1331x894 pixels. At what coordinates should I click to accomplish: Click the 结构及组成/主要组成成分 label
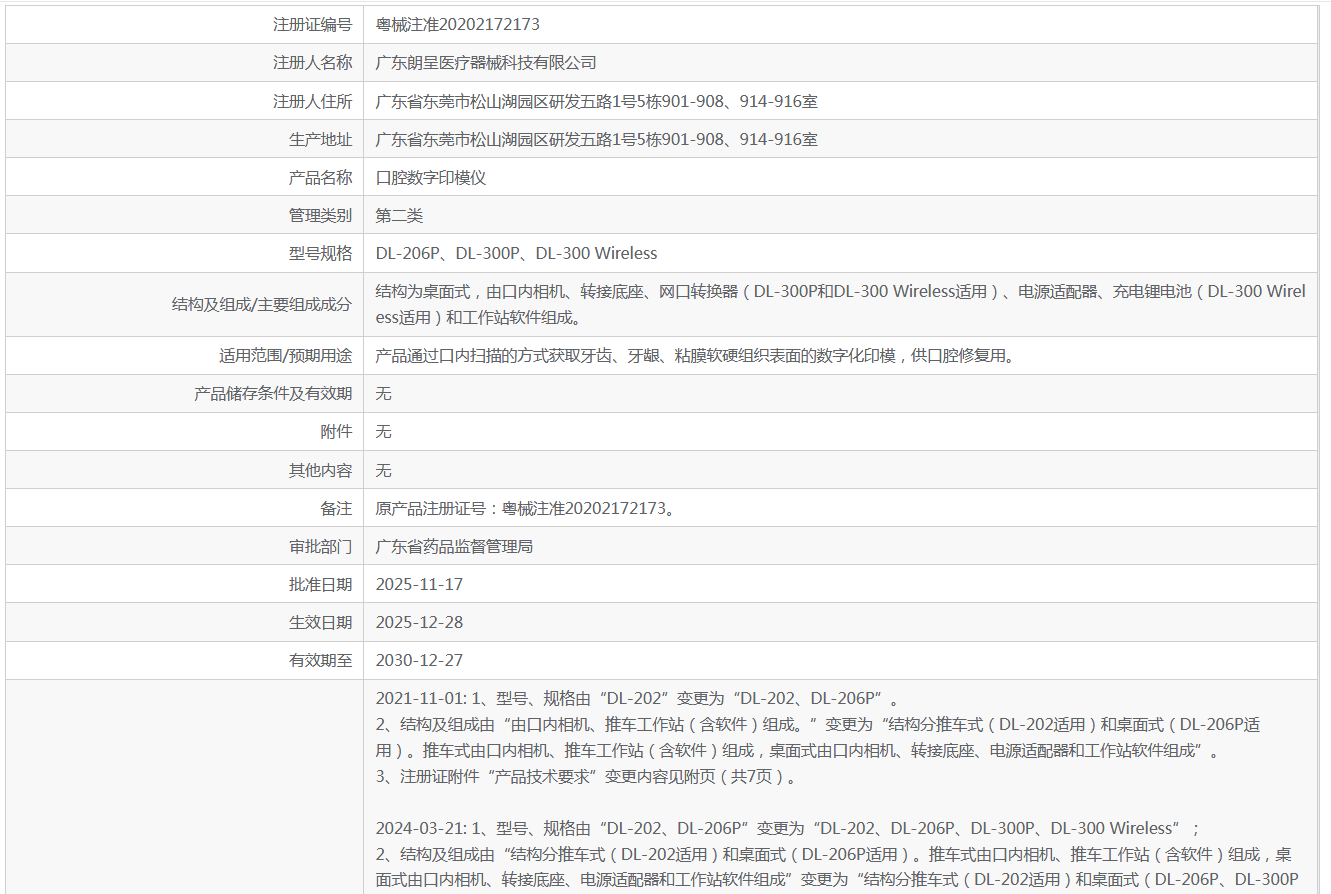point(262,304)
